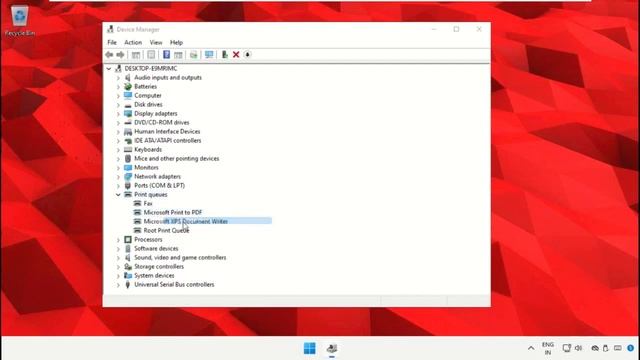Expand Mice and other pointing devices
The height and width of the screenshot is (360, 640).
pyautogui.click(x=118, y=158)
